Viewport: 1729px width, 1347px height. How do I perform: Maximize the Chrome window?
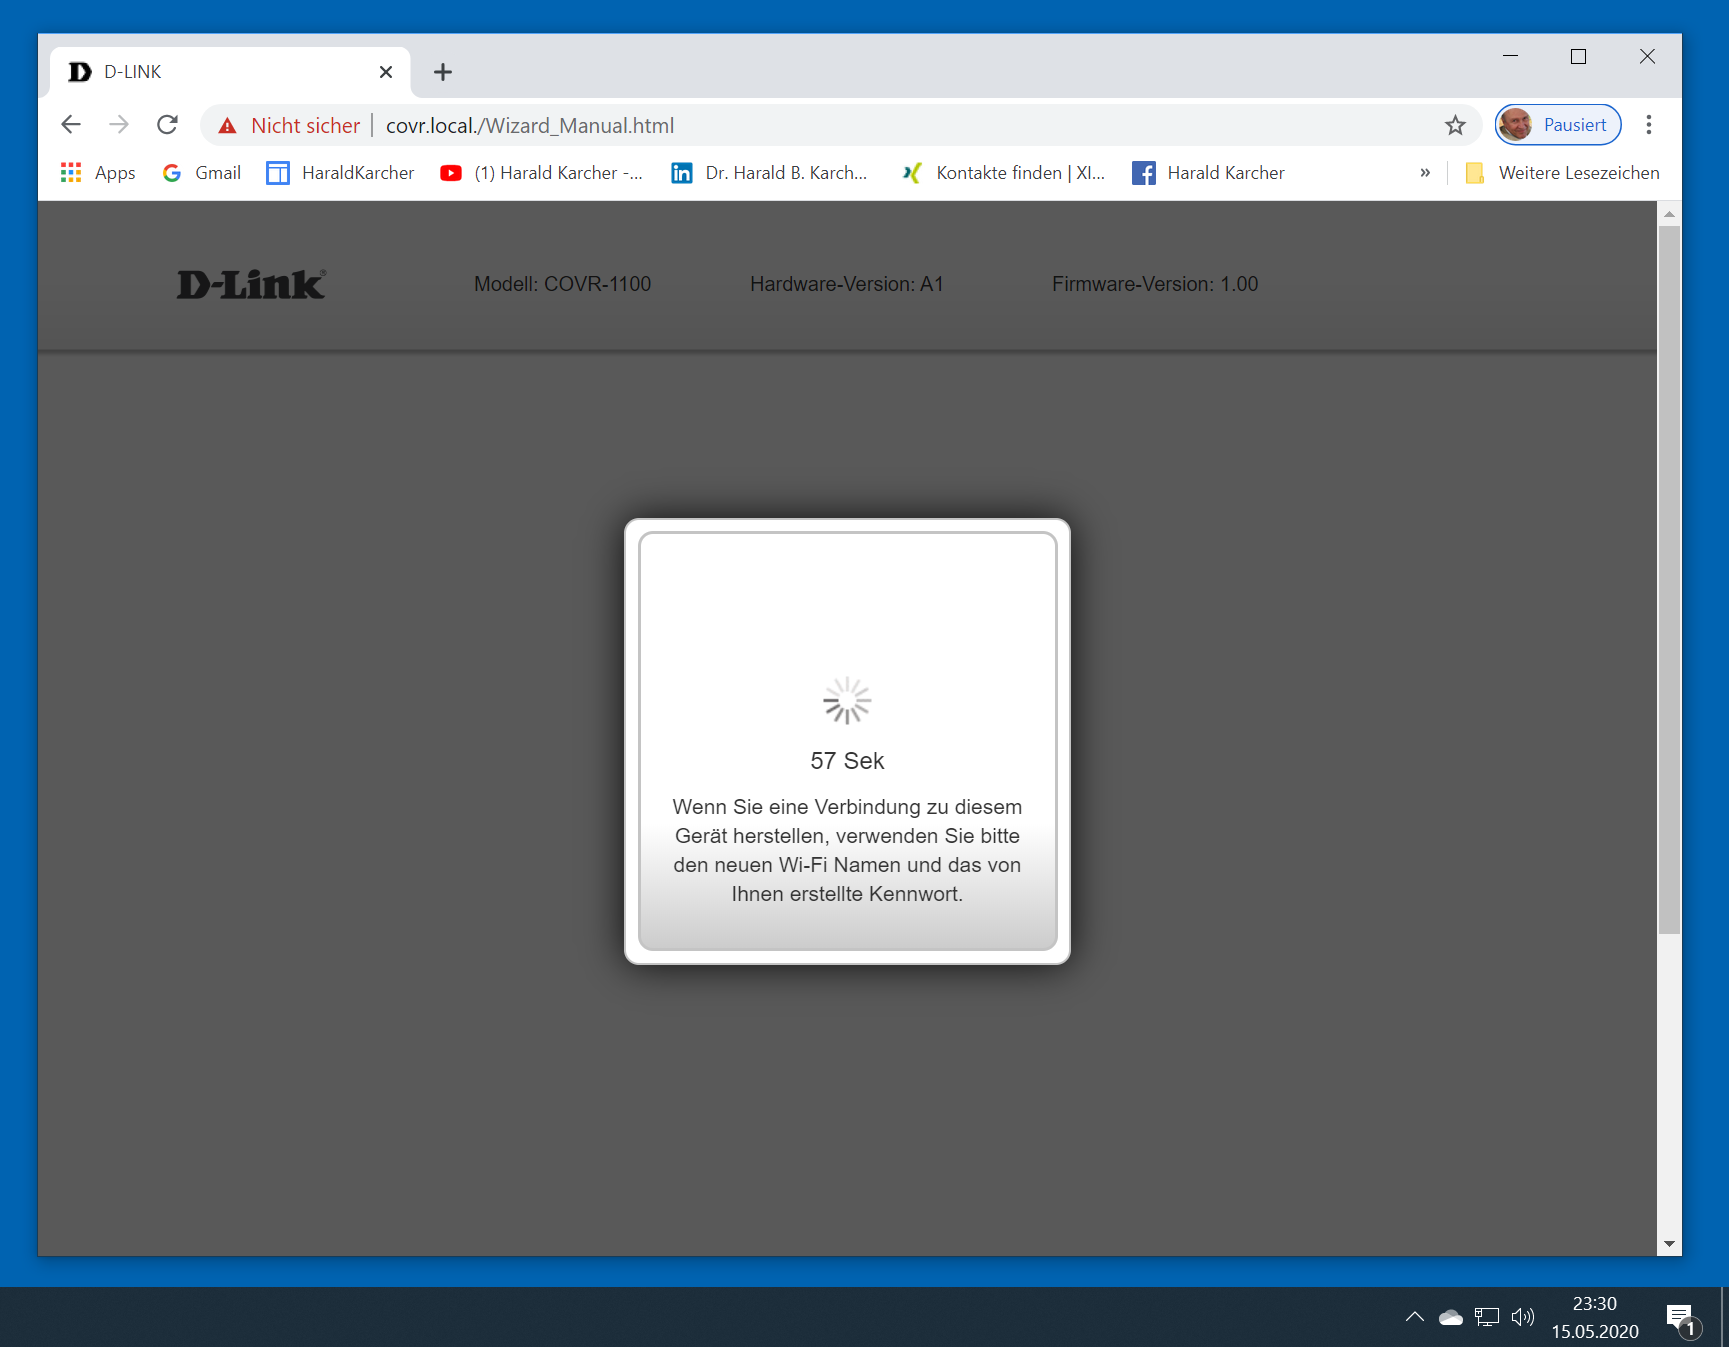click(x=1578, y=56)
